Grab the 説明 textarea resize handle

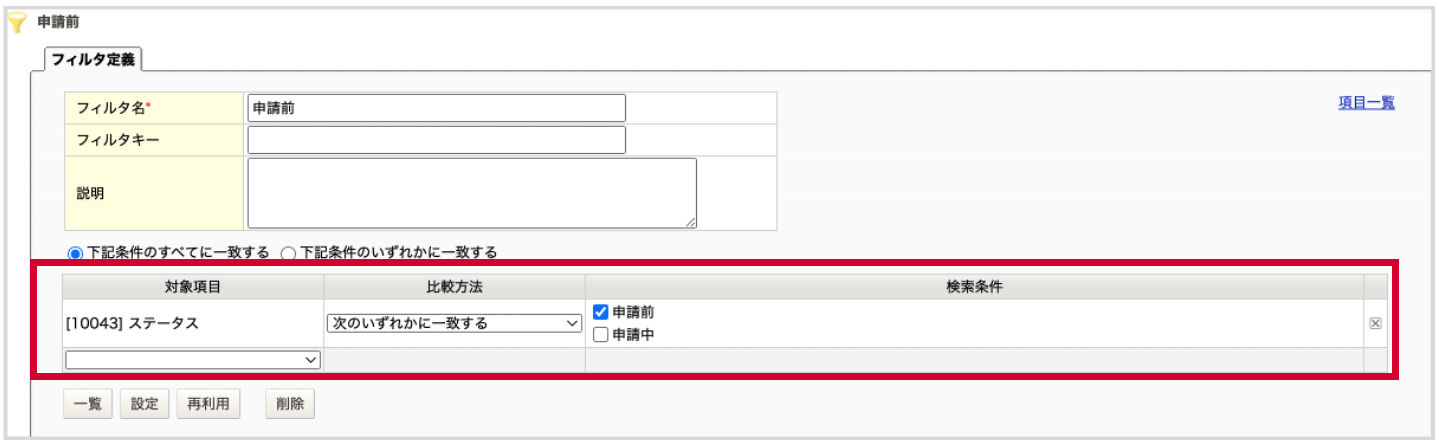tap(690, 222)
